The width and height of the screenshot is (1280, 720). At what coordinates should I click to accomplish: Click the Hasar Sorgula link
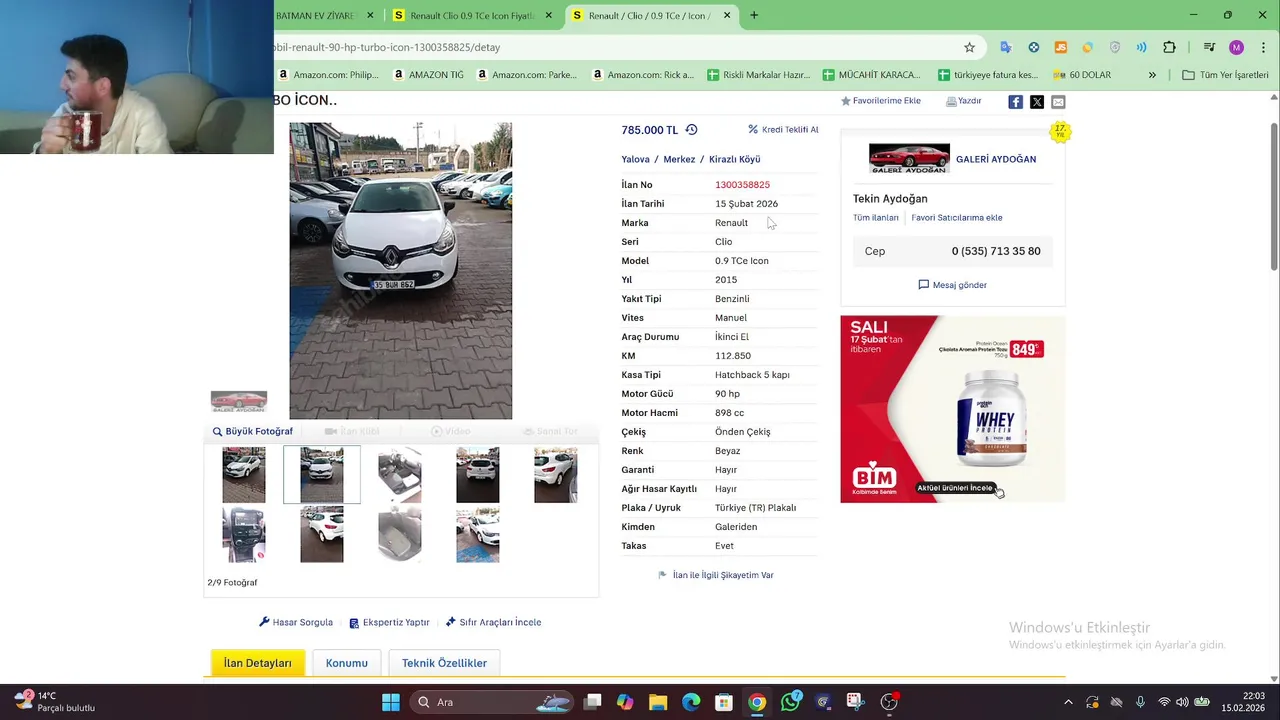pos(296,622)
